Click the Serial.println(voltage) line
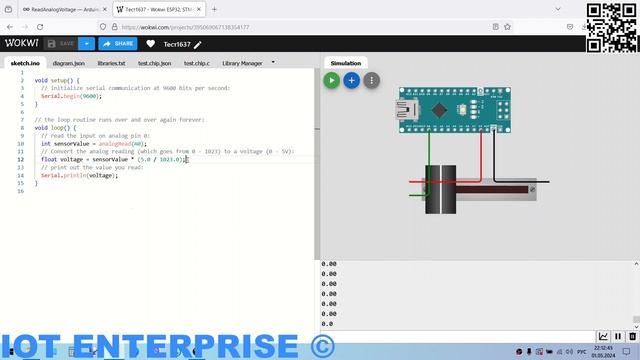 point(79,176)
